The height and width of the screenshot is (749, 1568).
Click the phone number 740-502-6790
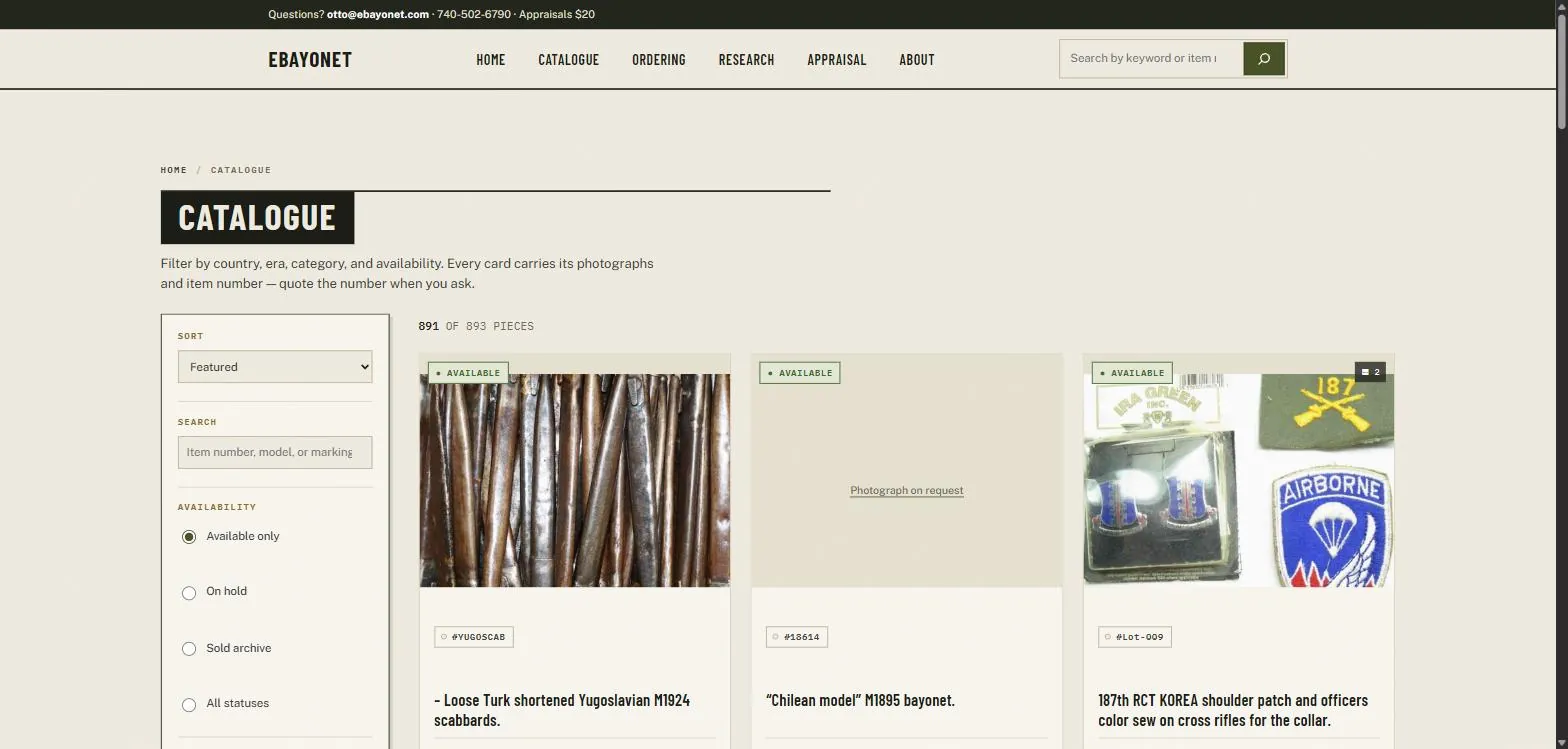click(474, 14)
